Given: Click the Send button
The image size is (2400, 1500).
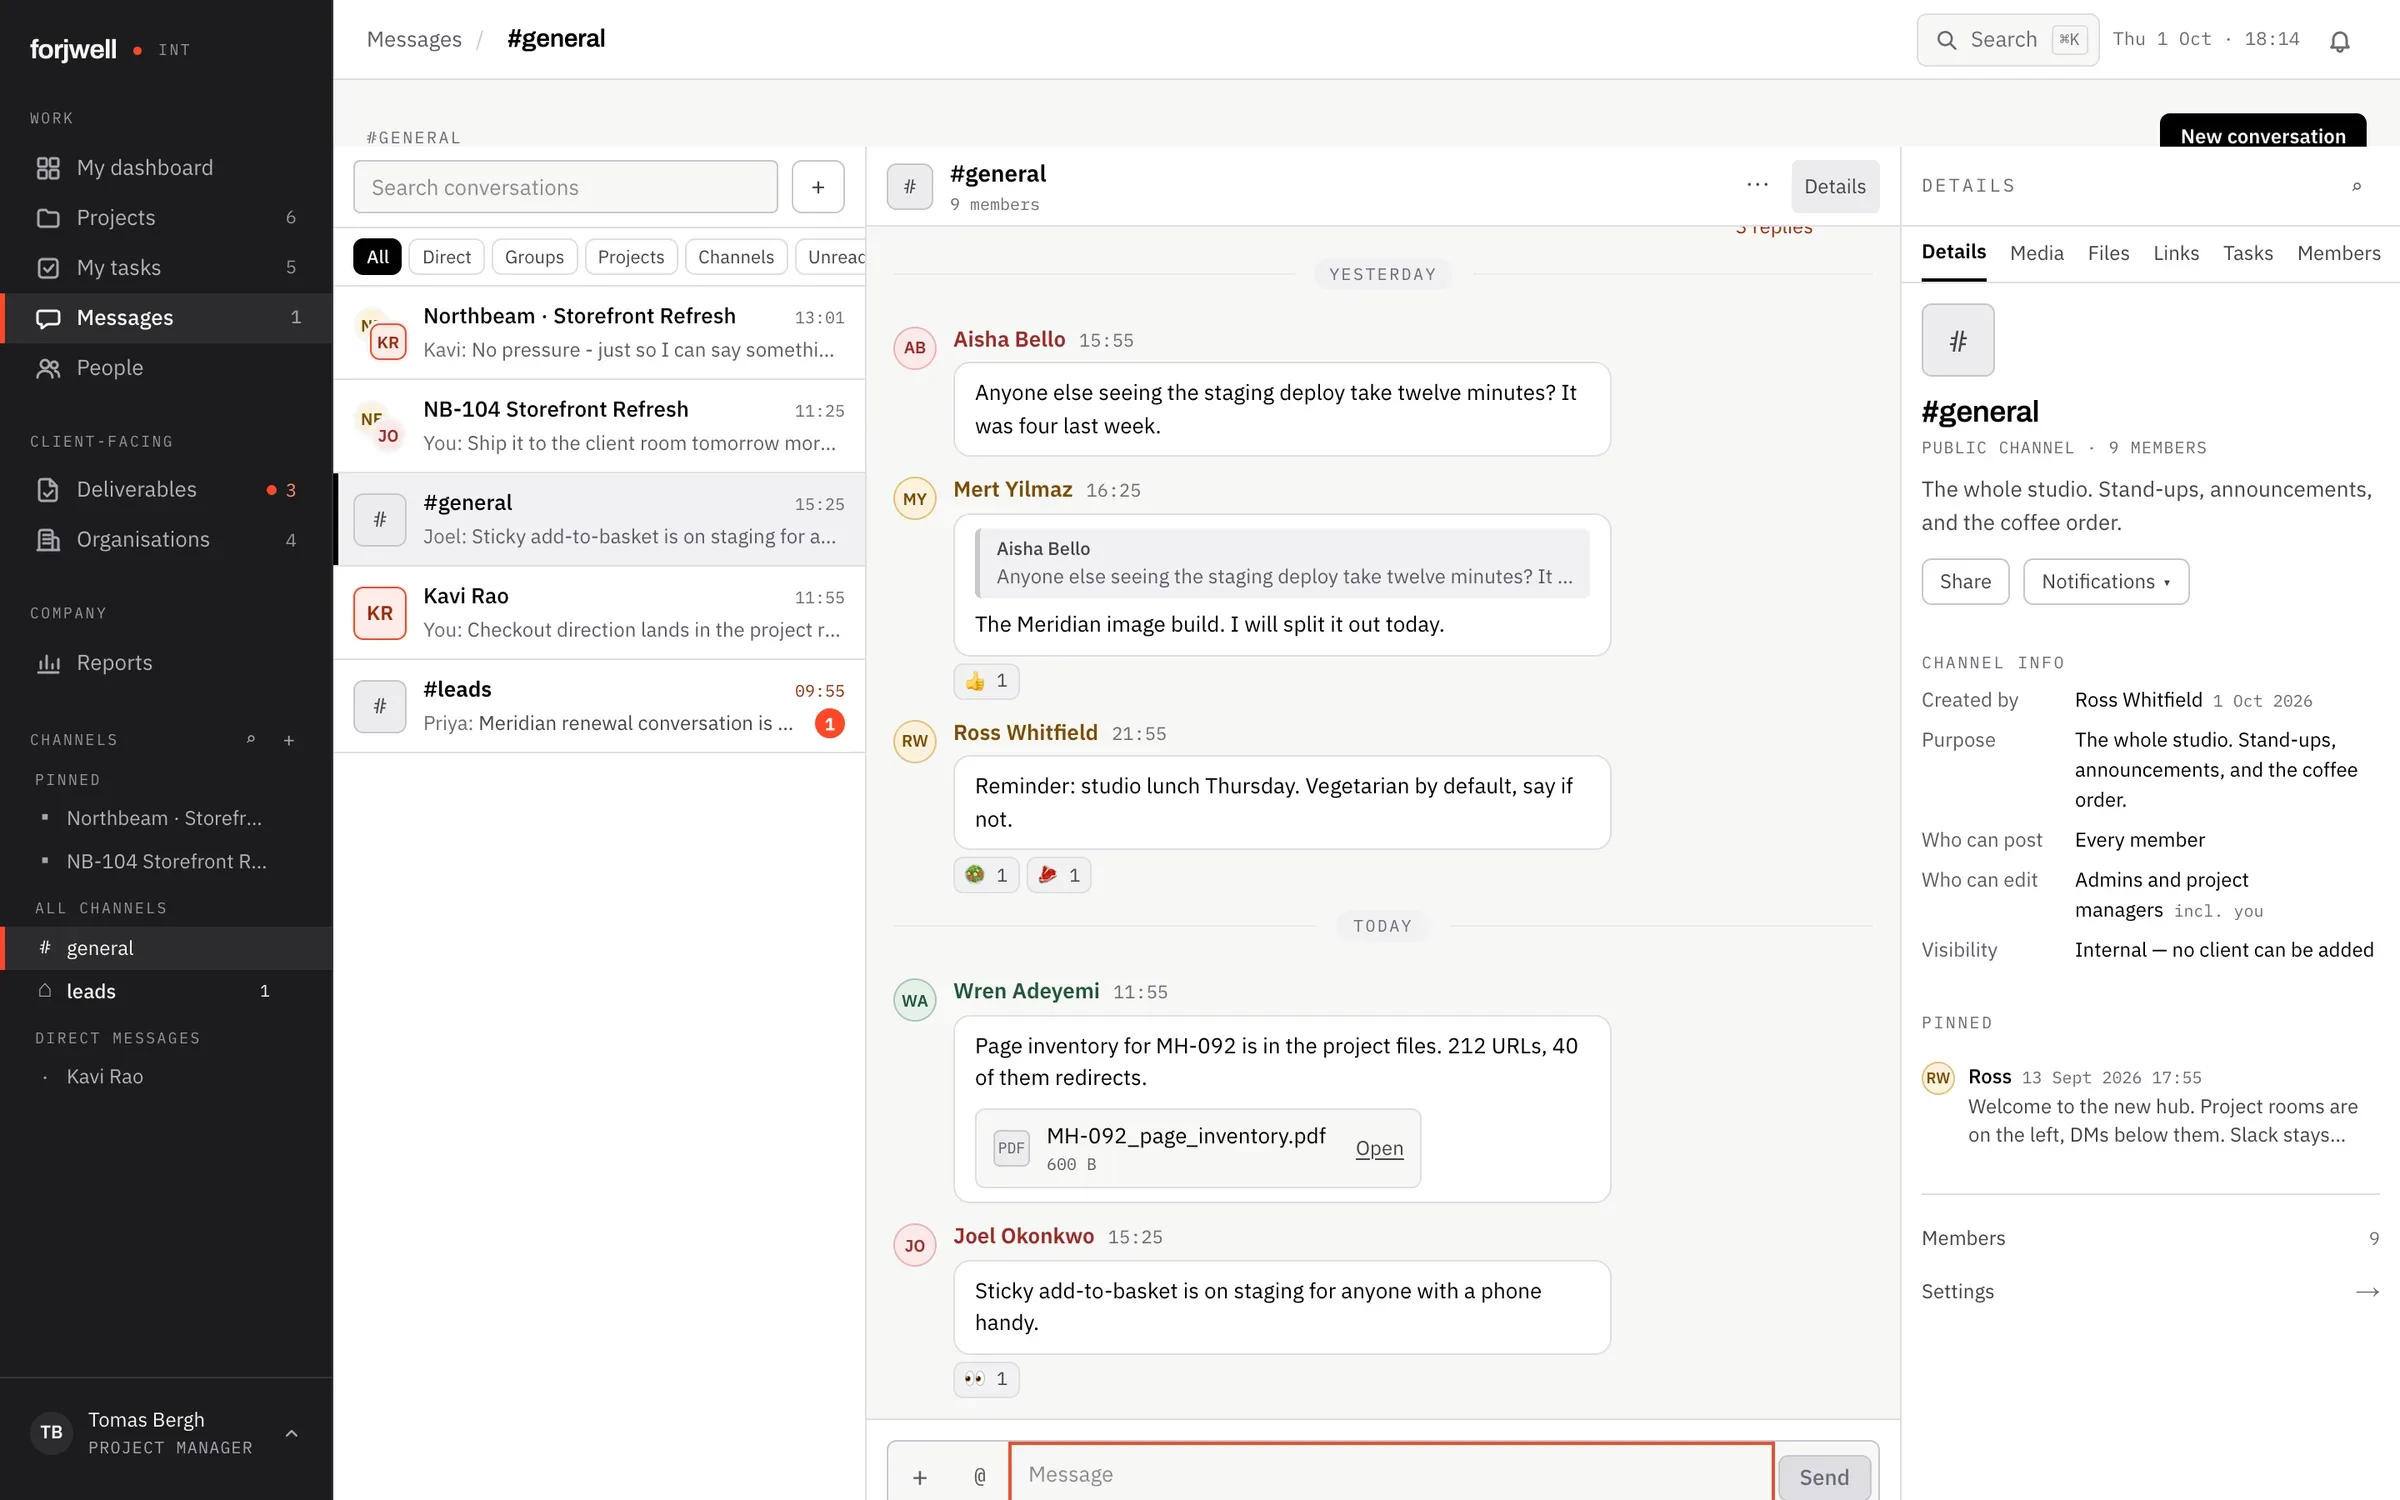Looking at the screenshot, I should (1824, 1477).
